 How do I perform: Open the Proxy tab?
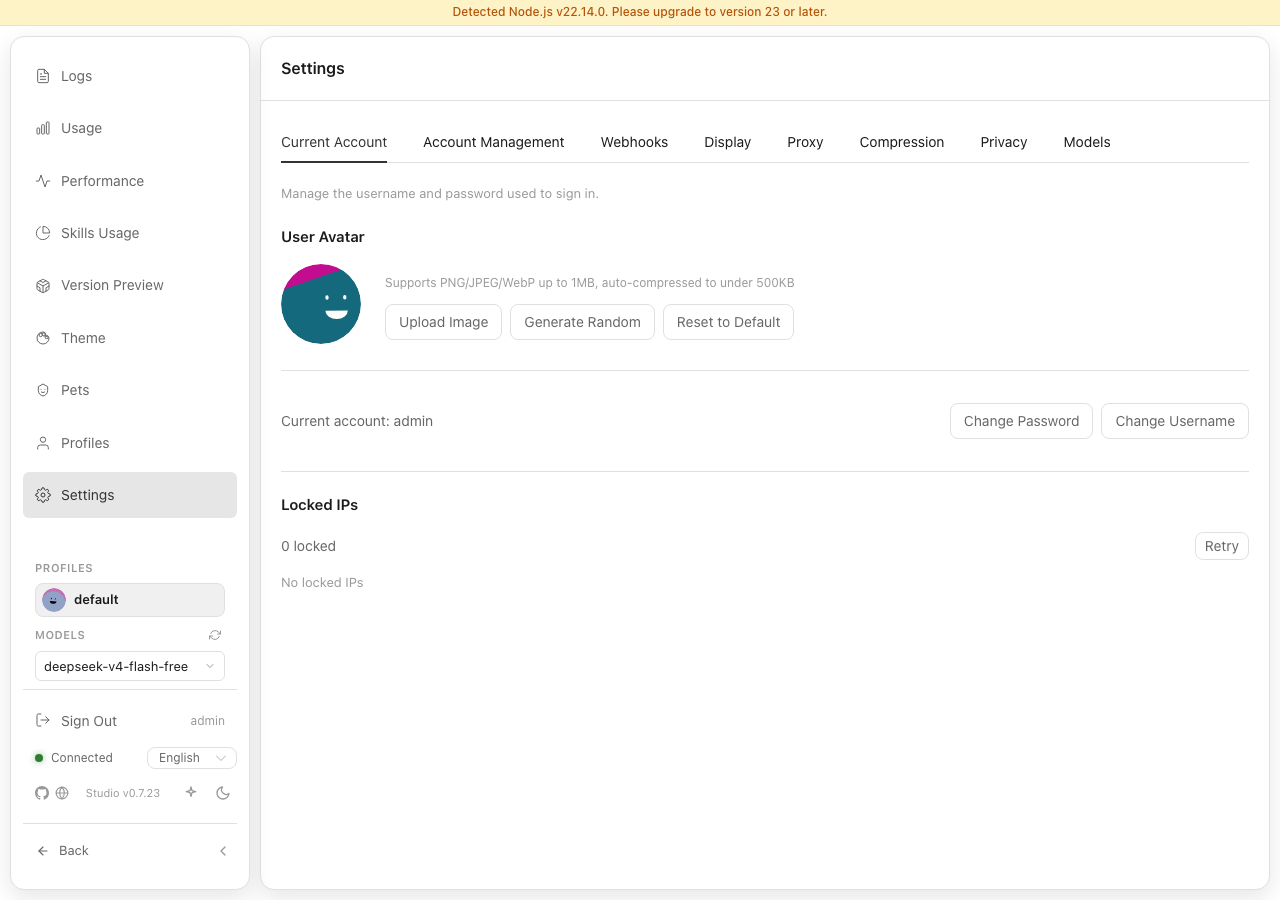805,142
